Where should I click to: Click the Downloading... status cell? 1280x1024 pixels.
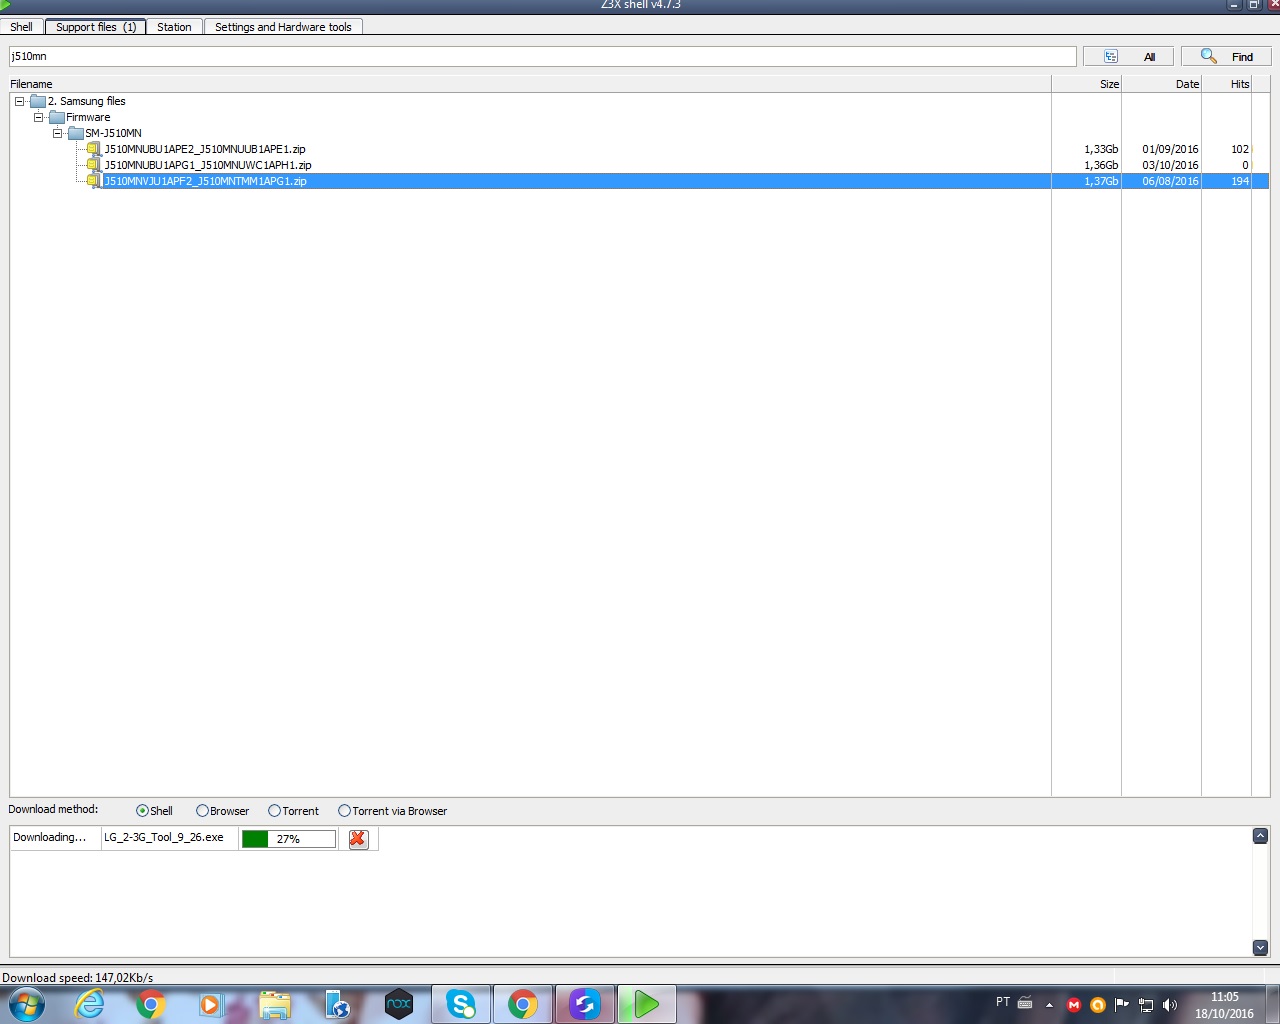click(50, 838)
